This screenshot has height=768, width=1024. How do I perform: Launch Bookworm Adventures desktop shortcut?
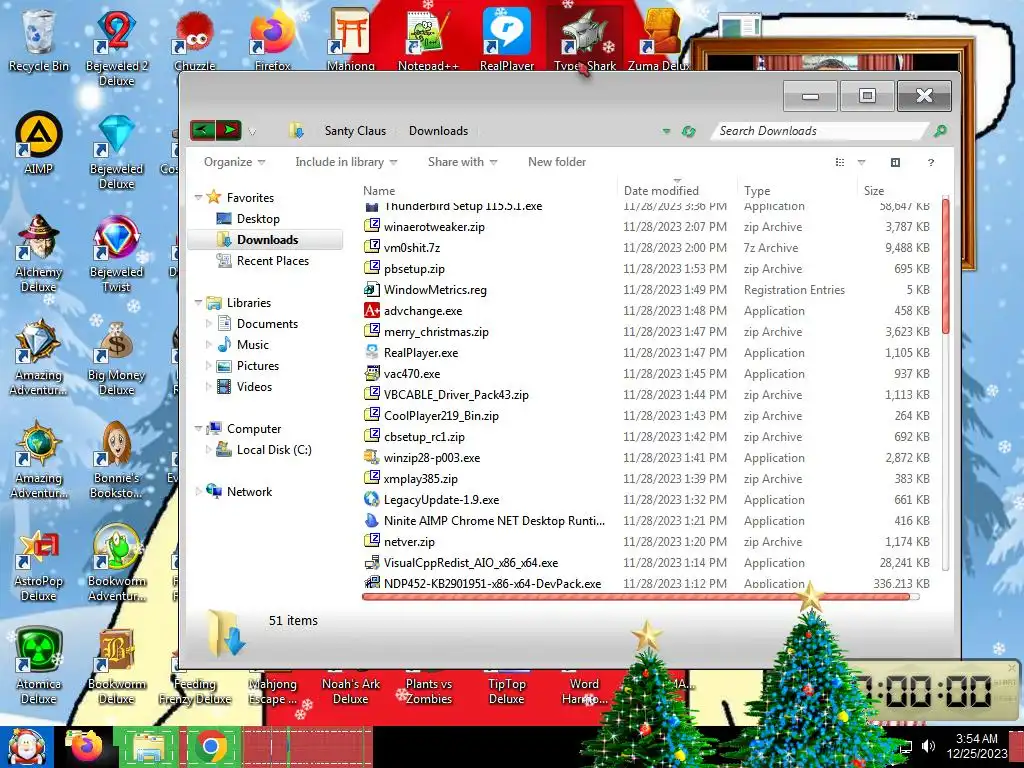click(x=116, y=563)
